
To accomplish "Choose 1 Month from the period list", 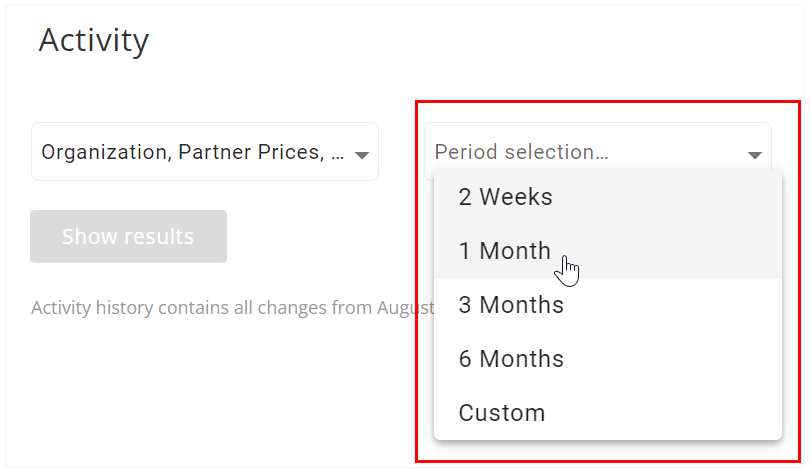I will [x=608, y=251].
